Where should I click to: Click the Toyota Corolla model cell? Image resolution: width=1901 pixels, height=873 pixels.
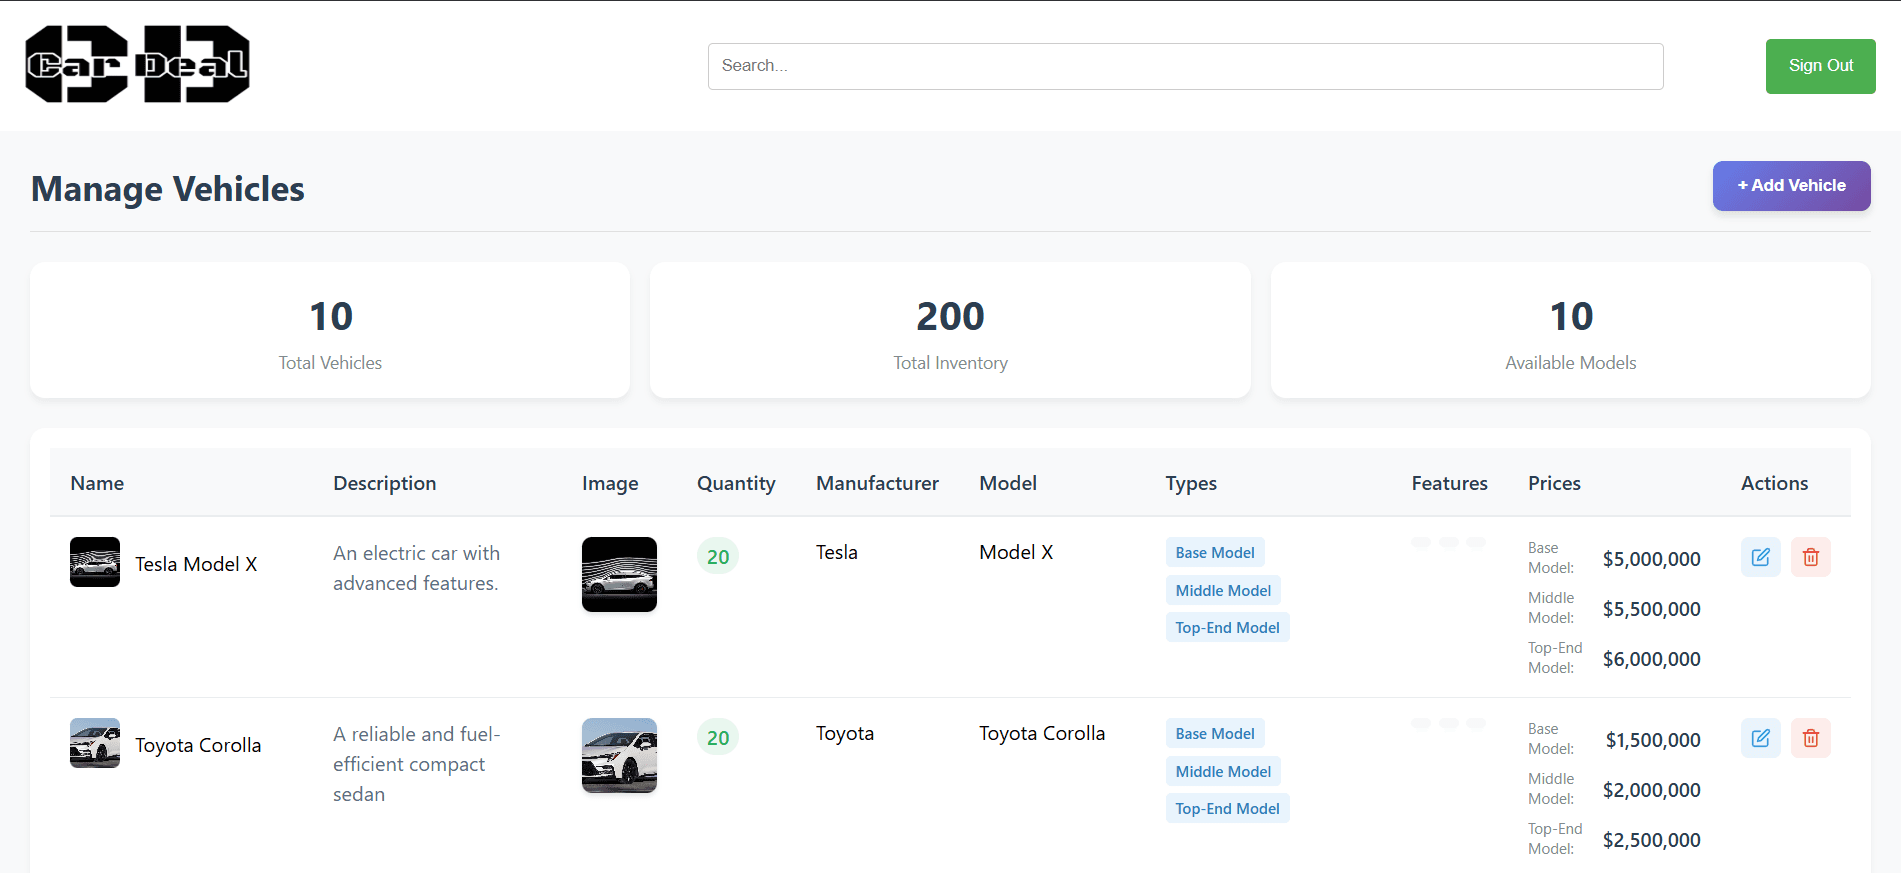tap(1042, 733)
